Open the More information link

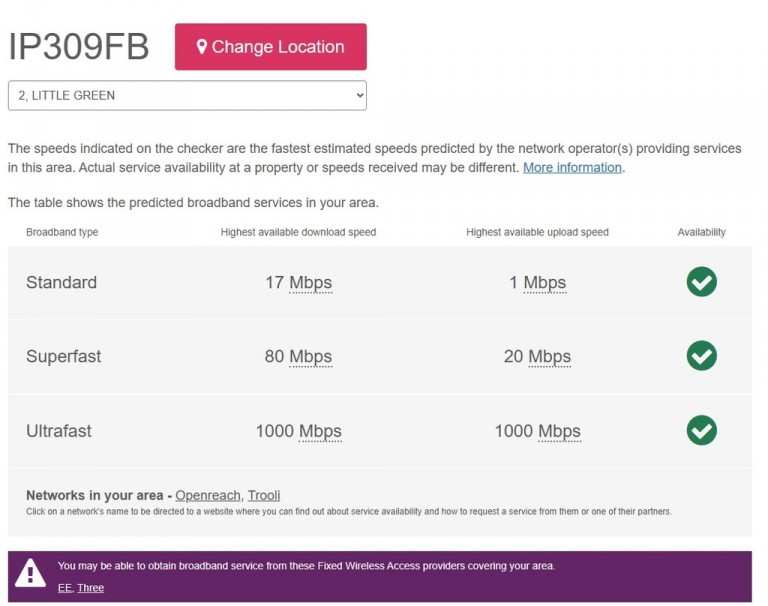[x=572, y=168]
